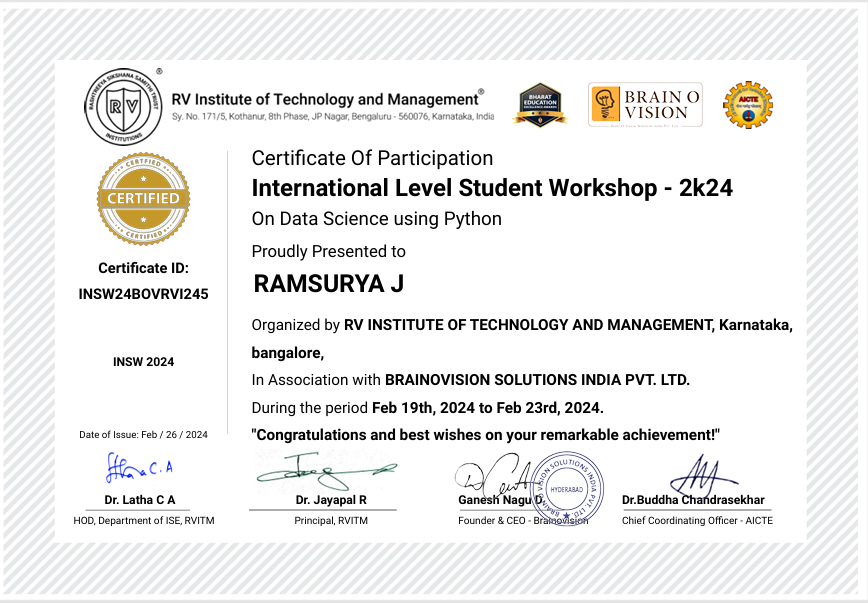Screen dimensions: 868x603
Task: Click BRAINOVISION SOLUTIONS INDIA PVT. LTD.
Action: [x=537, y=380]
